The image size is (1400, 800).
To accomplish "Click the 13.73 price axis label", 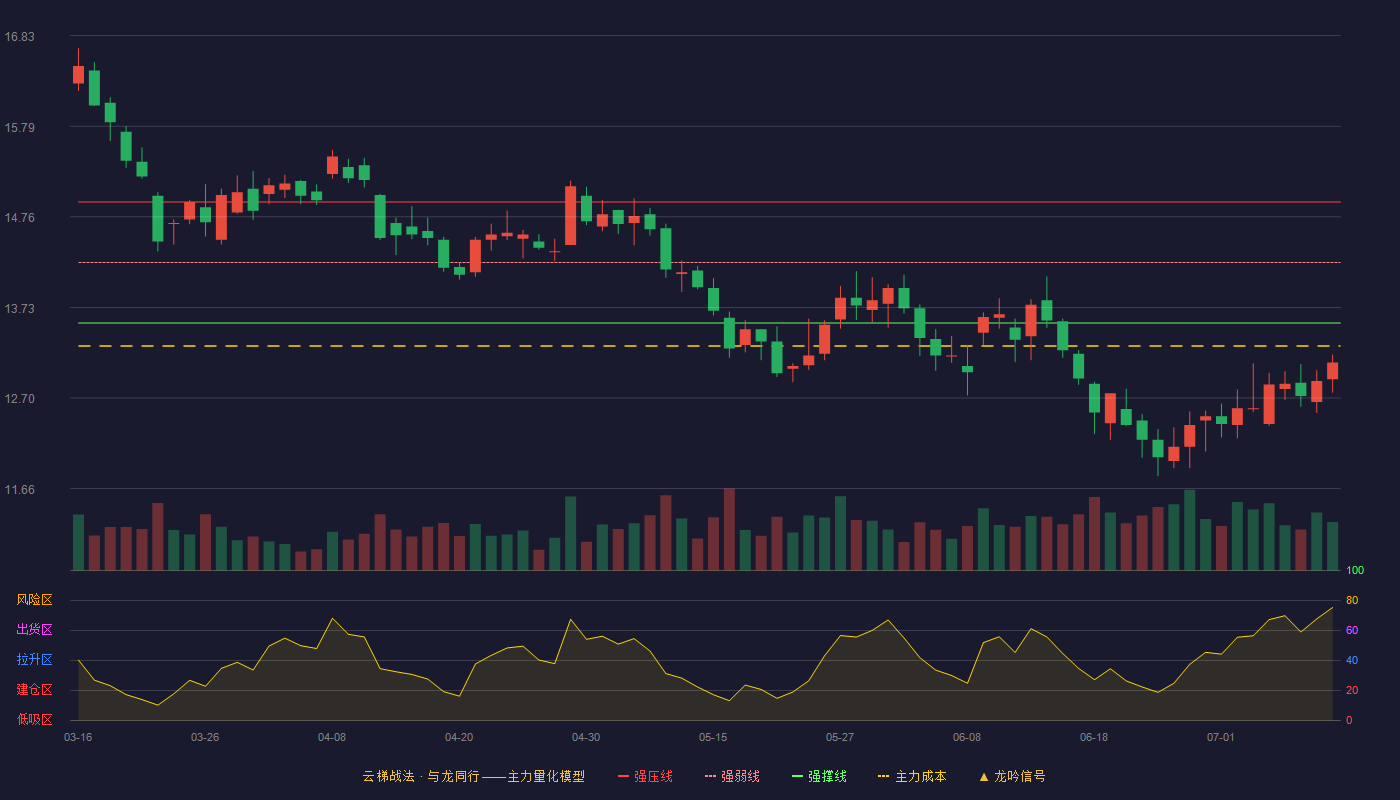I will click(19, 308).
